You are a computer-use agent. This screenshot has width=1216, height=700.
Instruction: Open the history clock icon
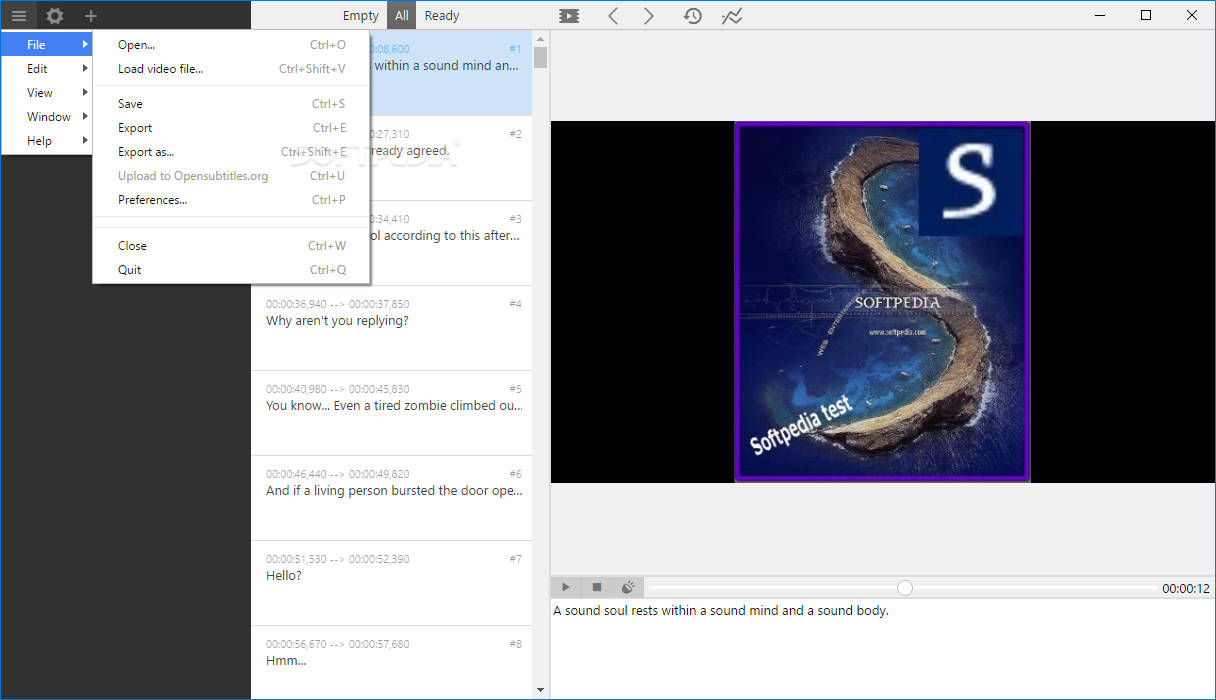(x=692, y=16)
